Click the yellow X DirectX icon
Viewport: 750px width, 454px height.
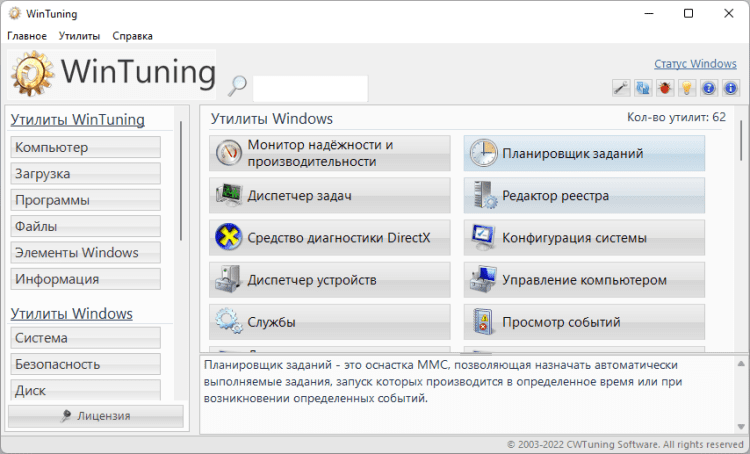tap(228, 237)
